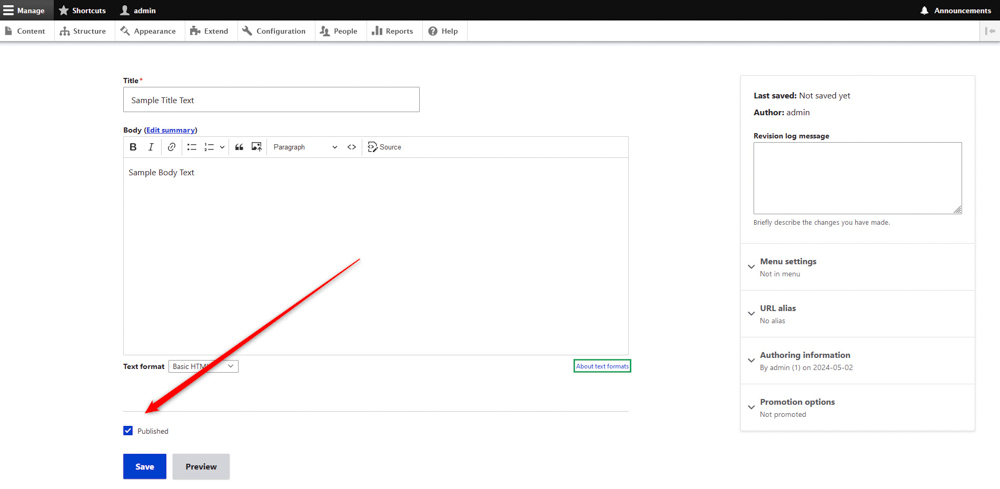Expand Menu settings section
The height and width of the screenshot is (489, 1000).
857,266
